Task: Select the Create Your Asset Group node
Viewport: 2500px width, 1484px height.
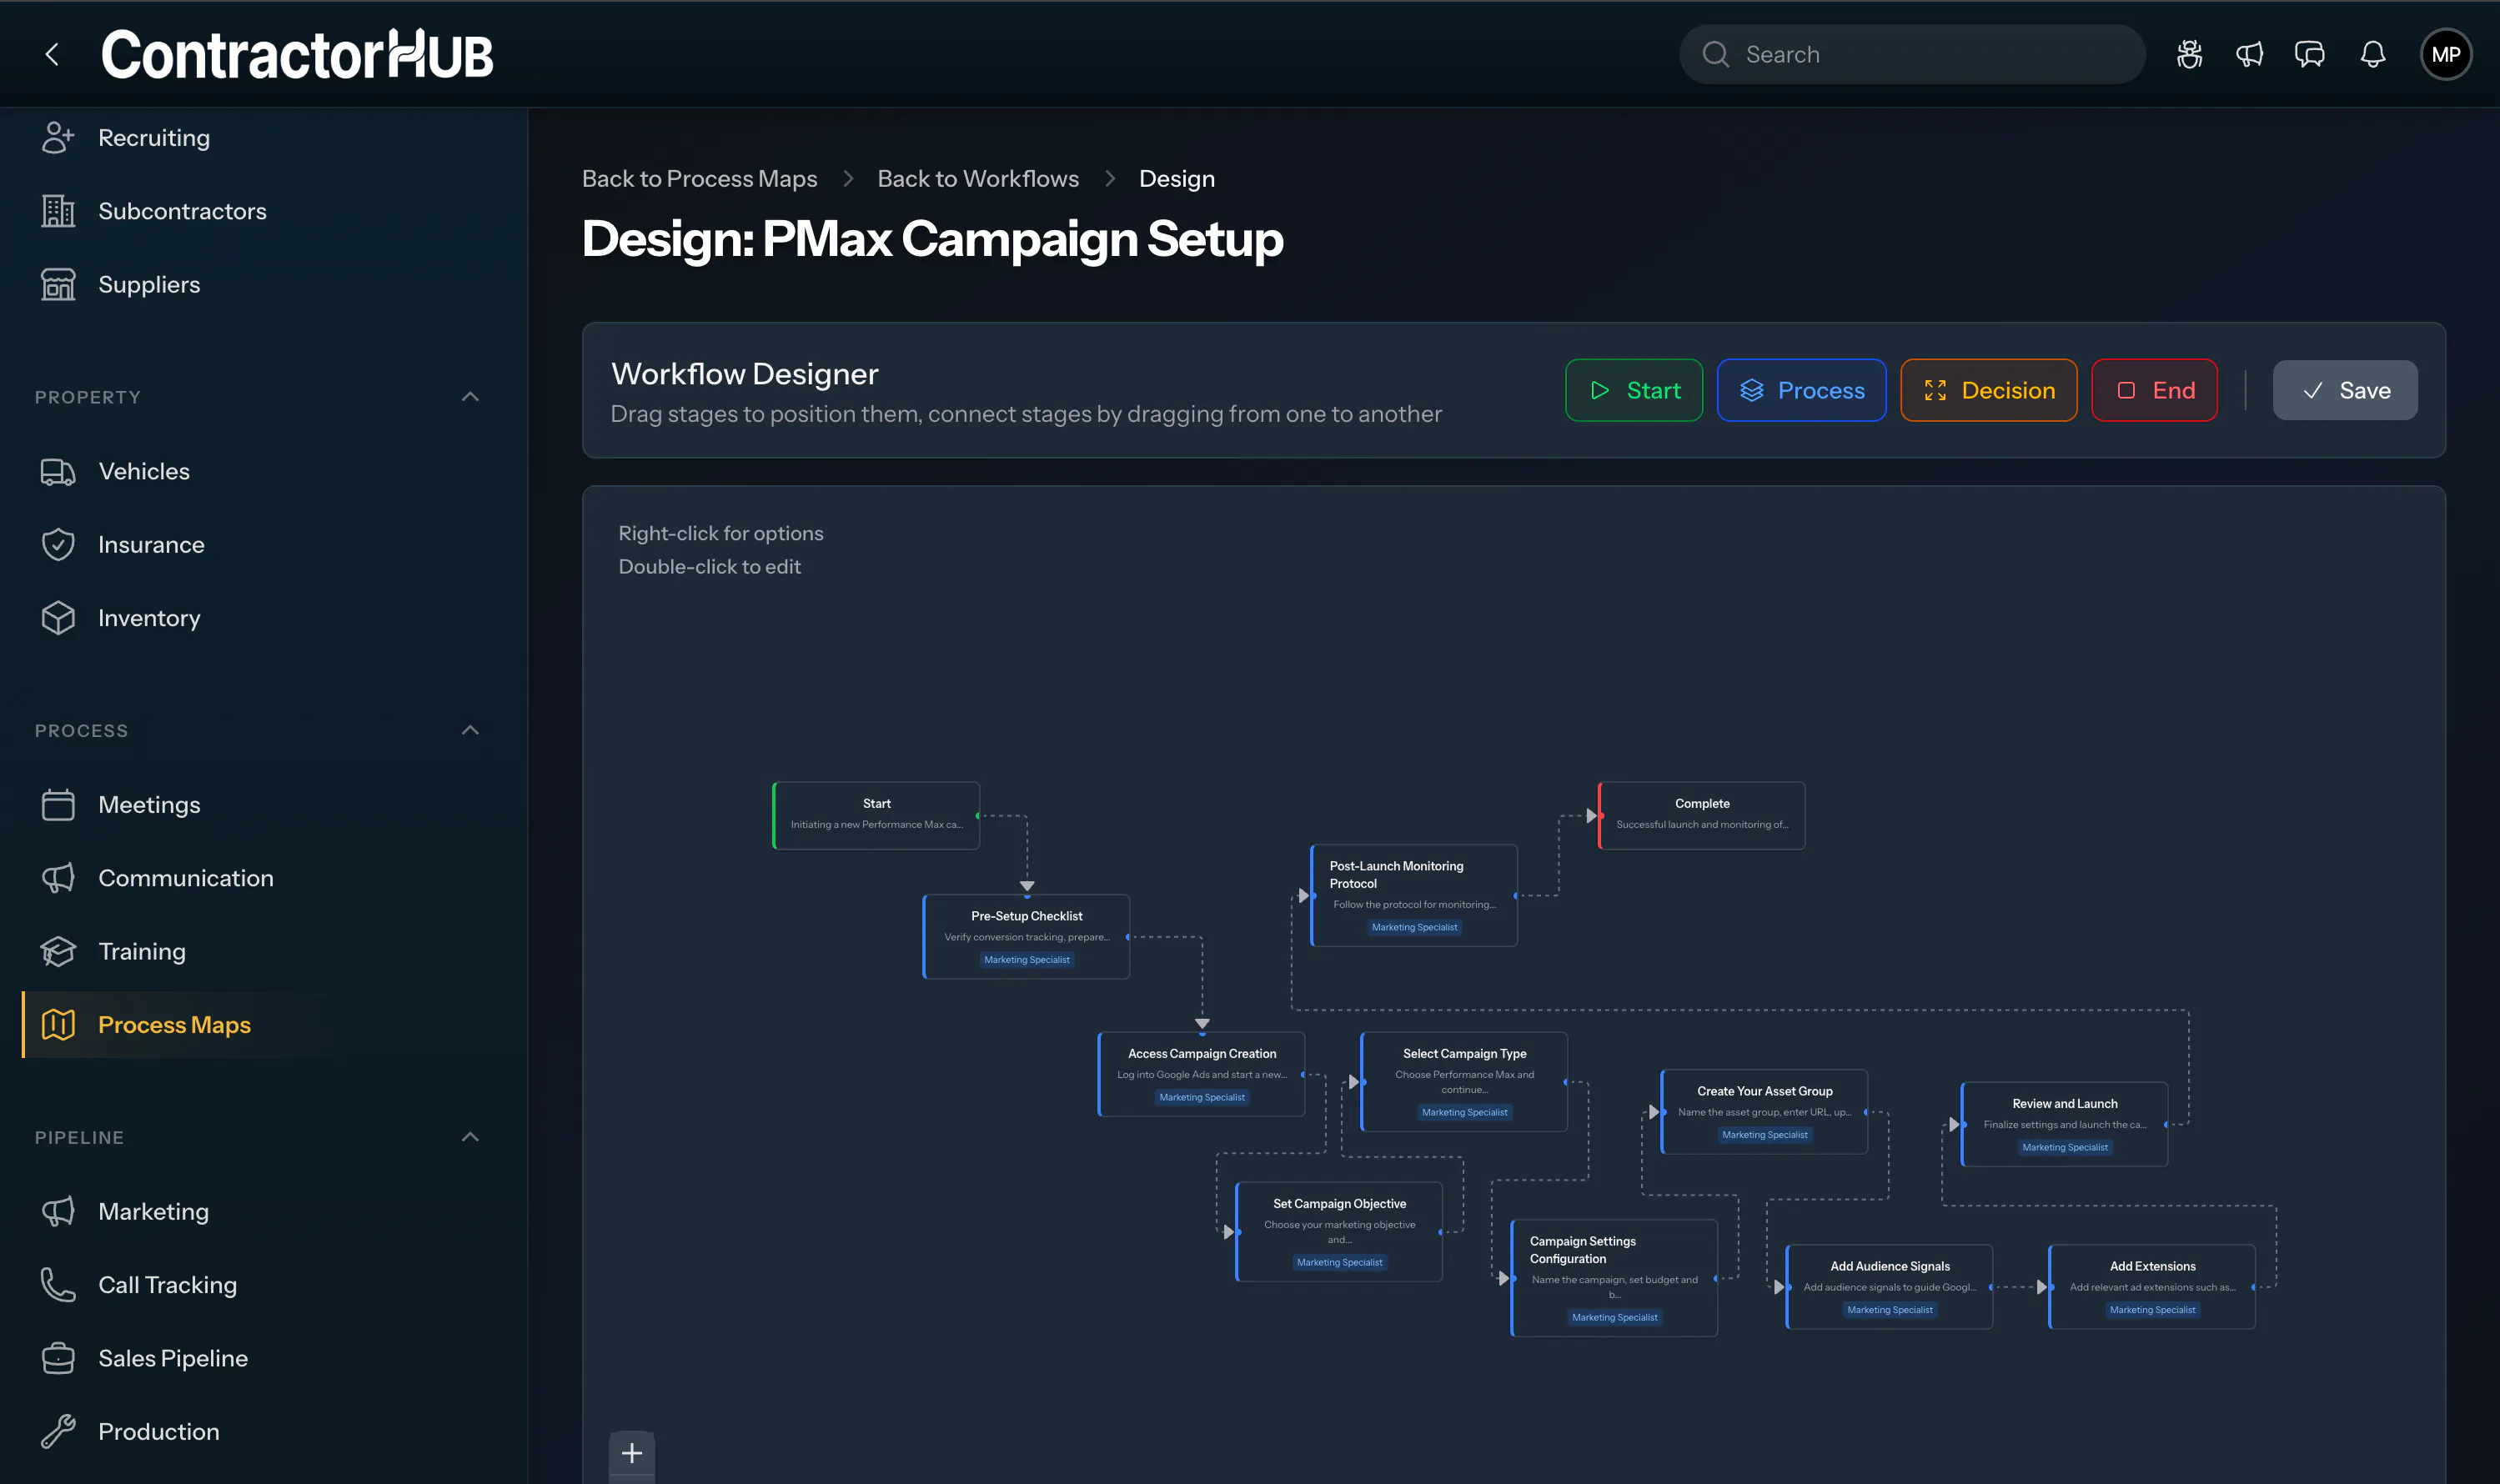Action: (x=1764, y=1111)
